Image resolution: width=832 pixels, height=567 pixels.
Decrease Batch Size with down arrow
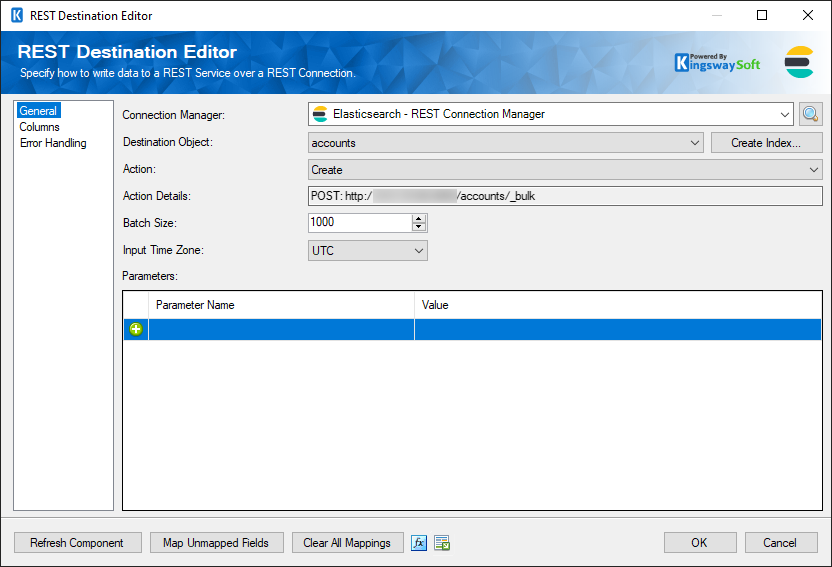(x=419, y=227)
